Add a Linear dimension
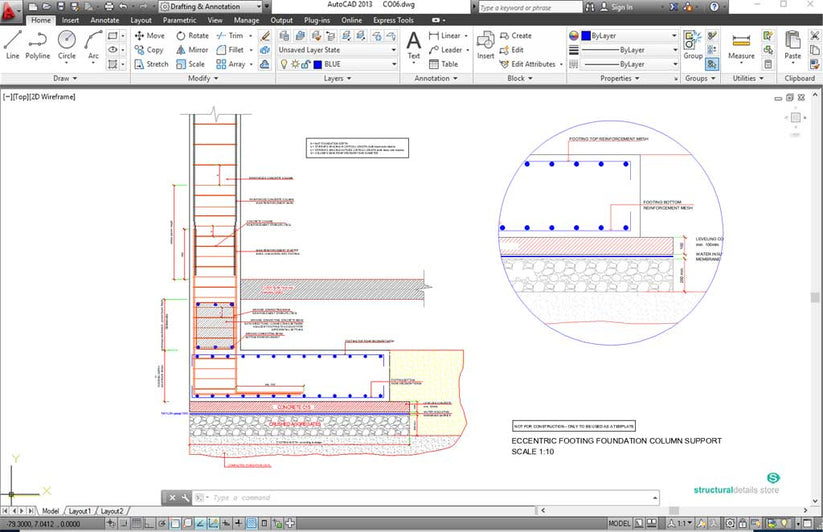Image resolution: width=823 pixels, height=532 pixels. pos(445,36)
